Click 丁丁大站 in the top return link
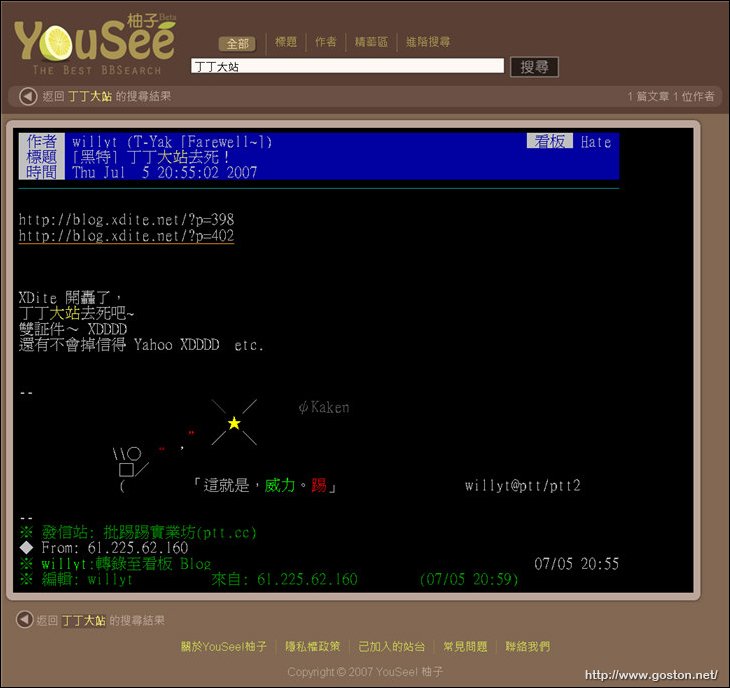 click(x=90, y=97)
